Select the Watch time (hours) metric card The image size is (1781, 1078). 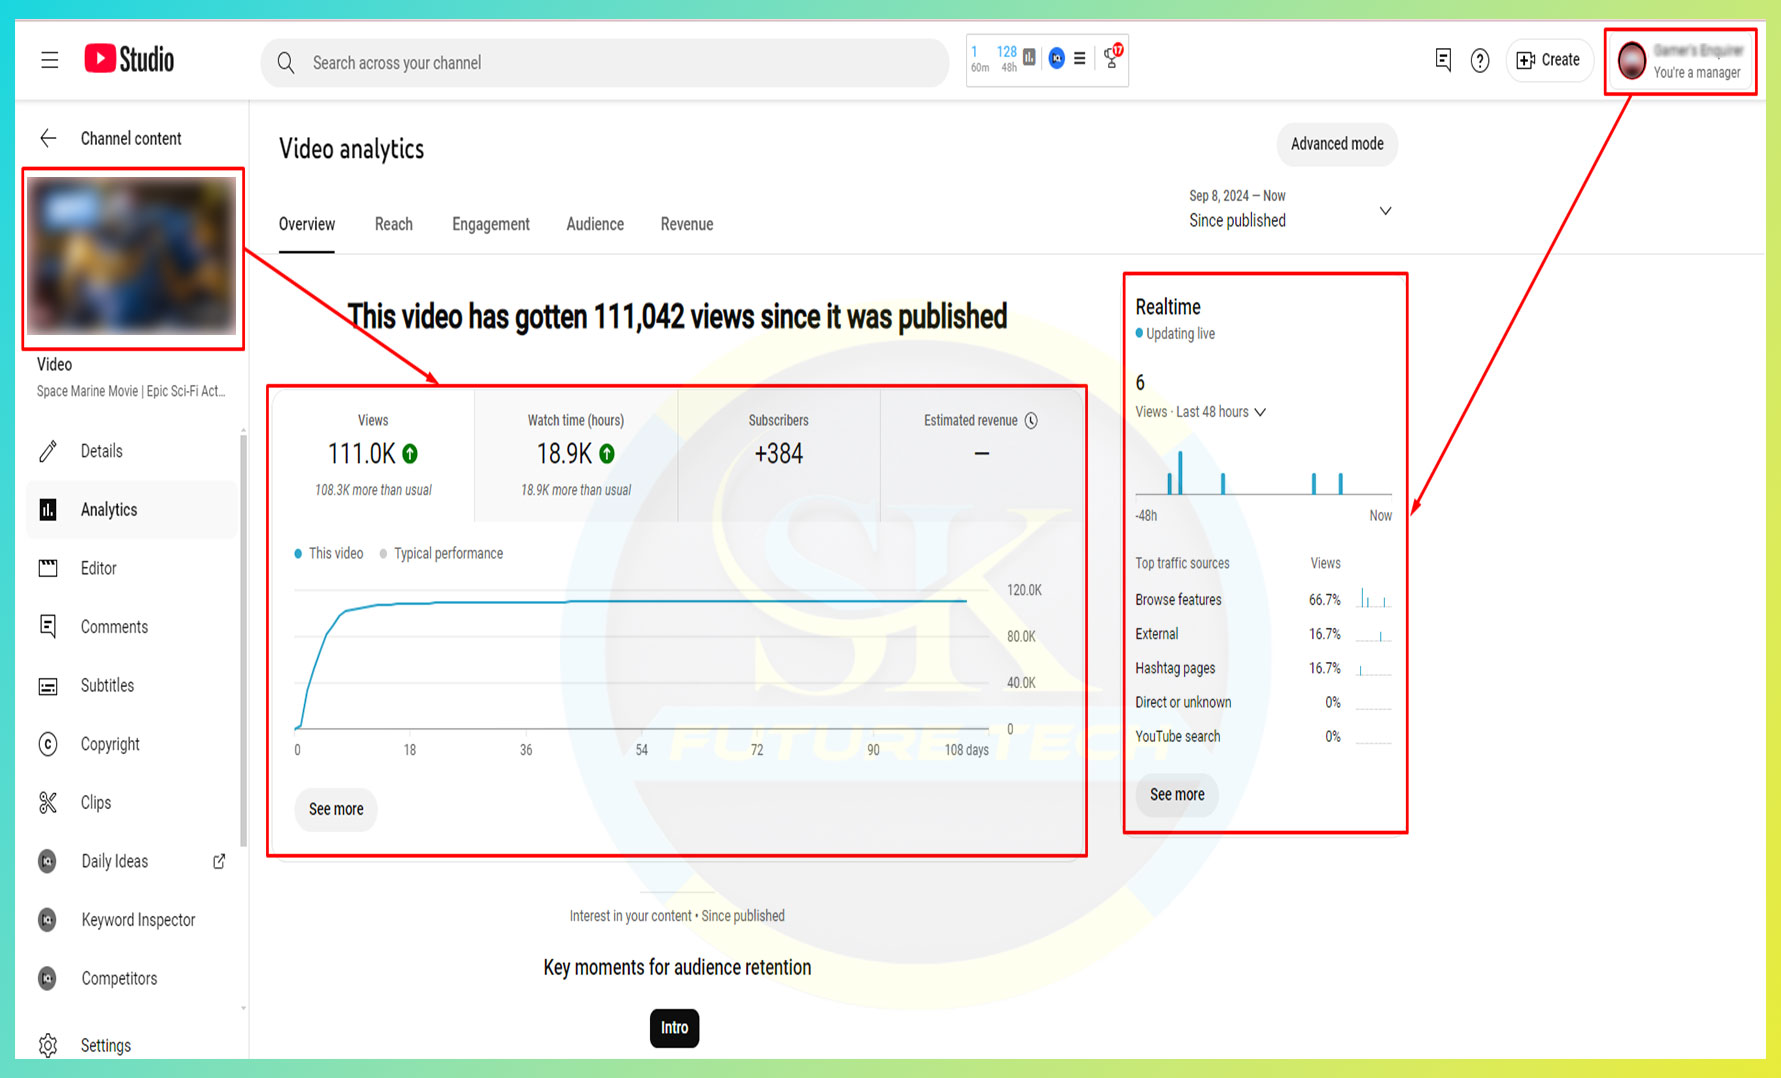click(x=576, y=455)
